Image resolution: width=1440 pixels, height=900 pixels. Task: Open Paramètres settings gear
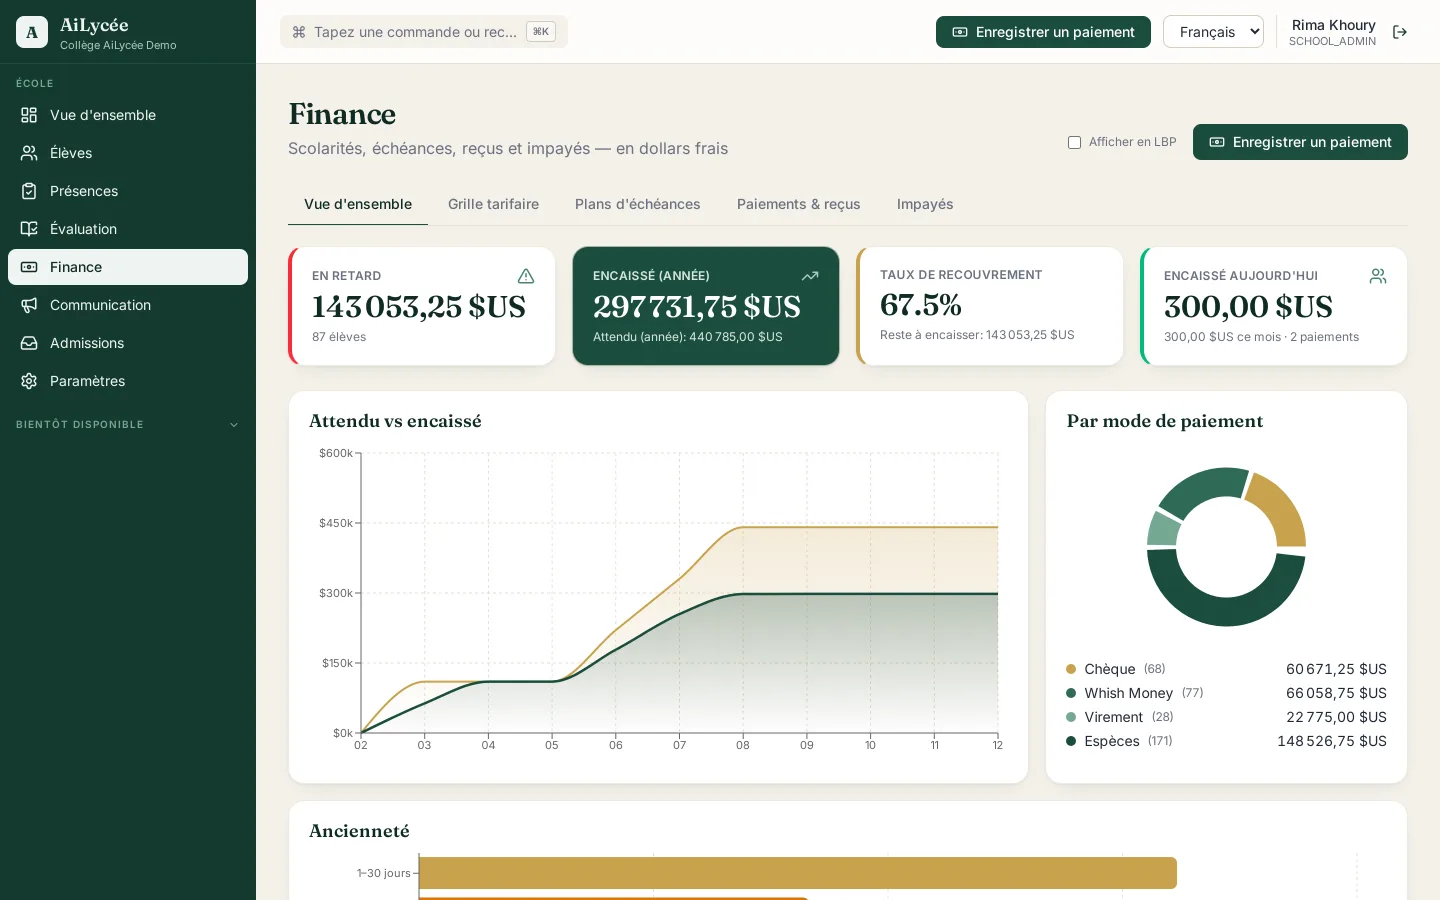(29, 381)
